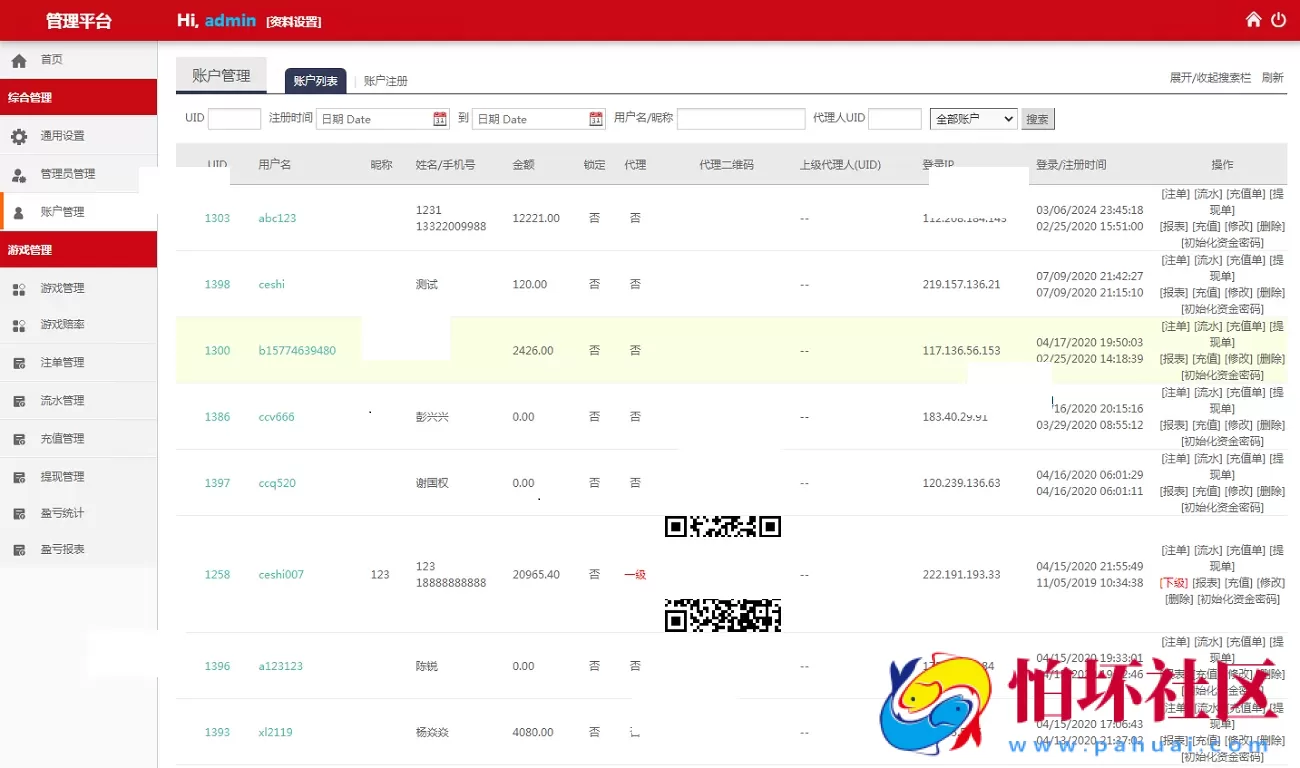Image resolution: width=1300 pixels, height=768 pixels.
Task: Click the 用户名/昵称 input field
Action: pos(744,118)
